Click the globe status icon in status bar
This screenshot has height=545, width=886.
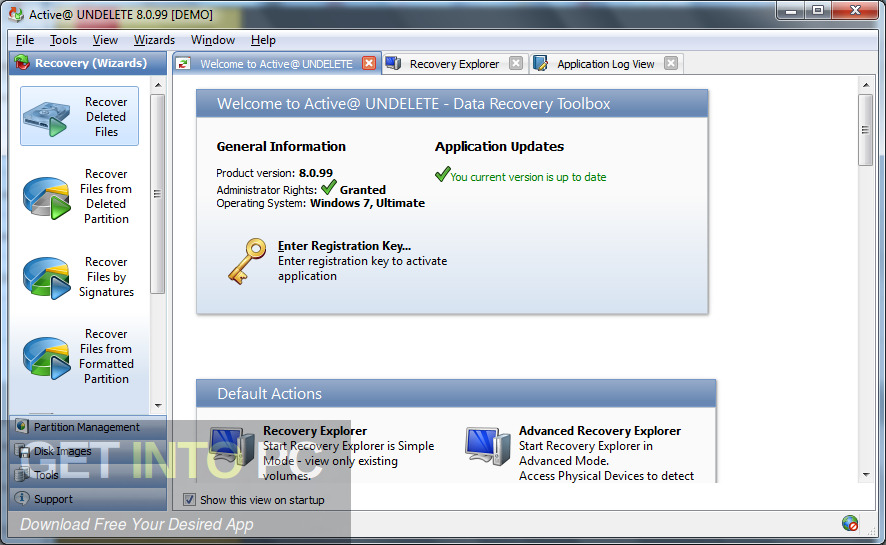849,524
